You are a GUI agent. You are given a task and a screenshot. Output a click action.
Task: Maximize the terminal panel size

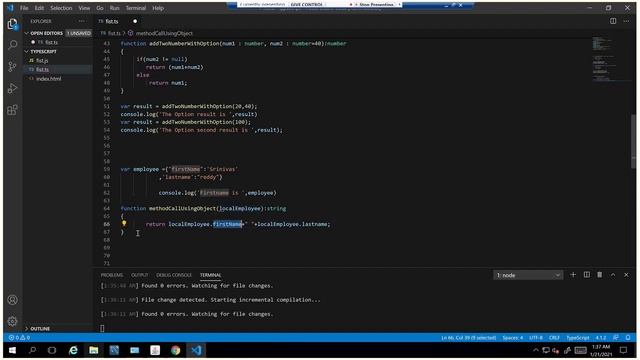(x=613, y=275)
